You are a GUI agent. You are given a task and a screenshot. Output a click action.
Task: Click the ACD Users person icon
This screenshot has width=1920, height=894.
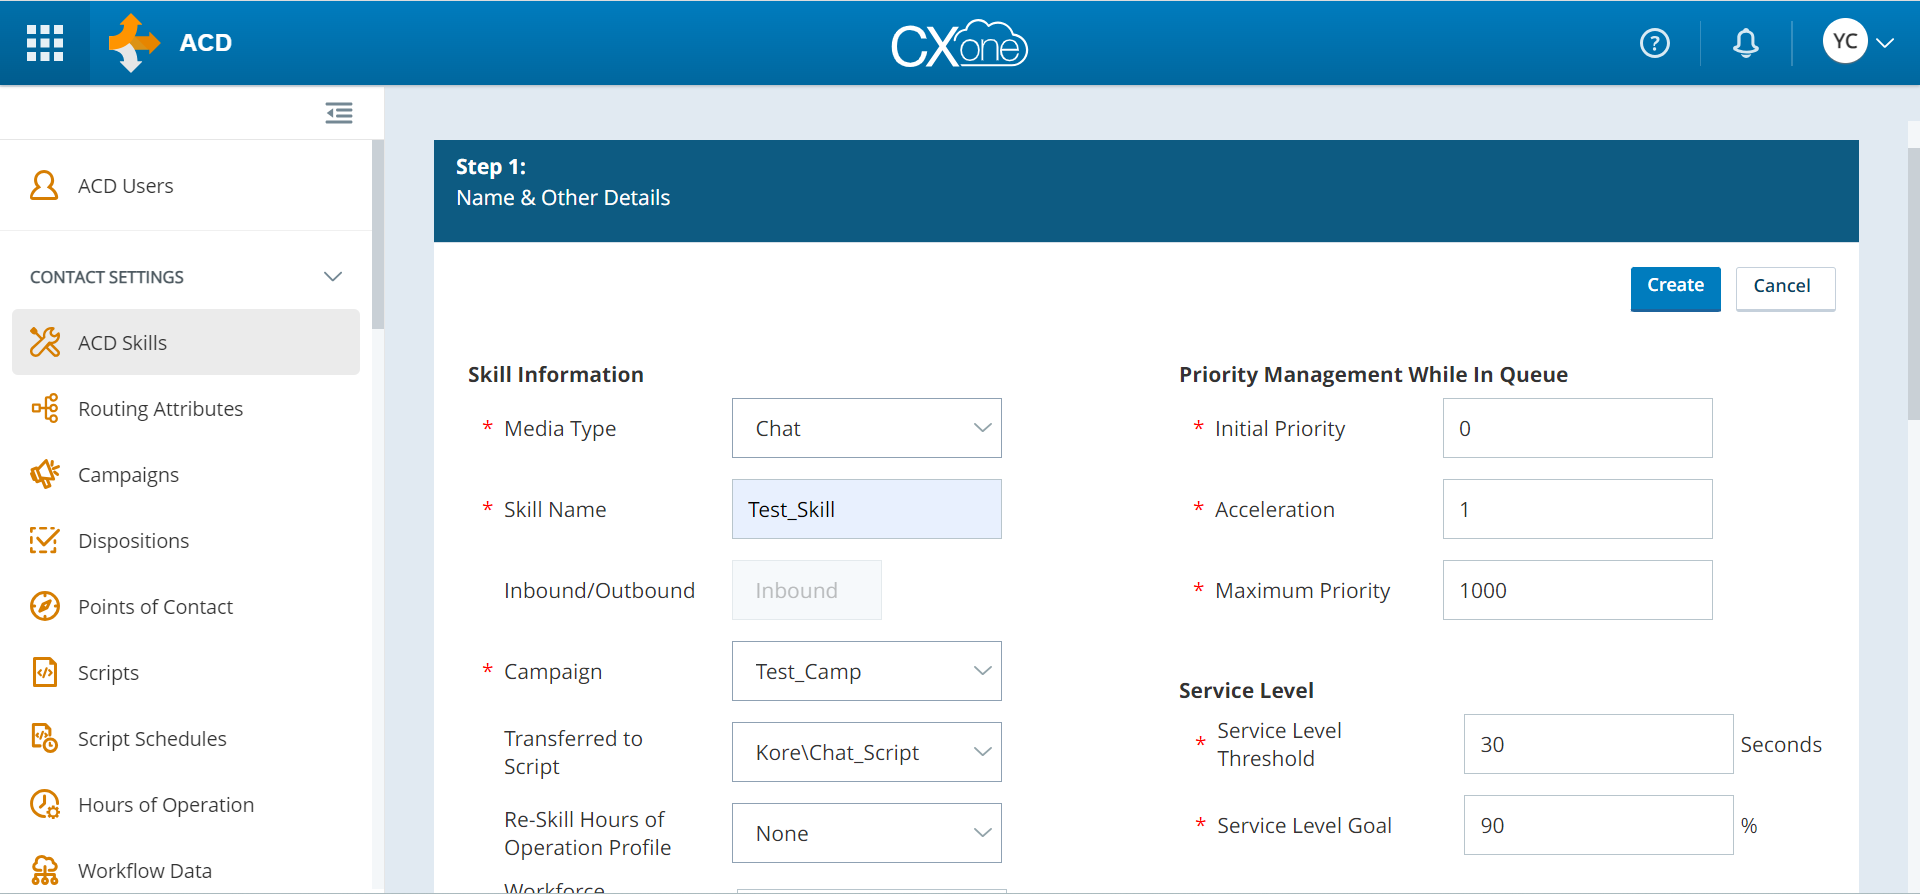tap(44, 186)
